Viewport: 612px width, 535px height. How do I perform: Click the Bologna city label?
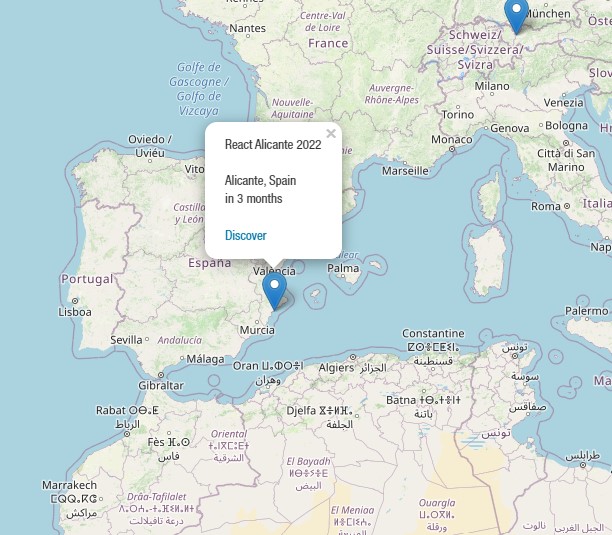566,125
